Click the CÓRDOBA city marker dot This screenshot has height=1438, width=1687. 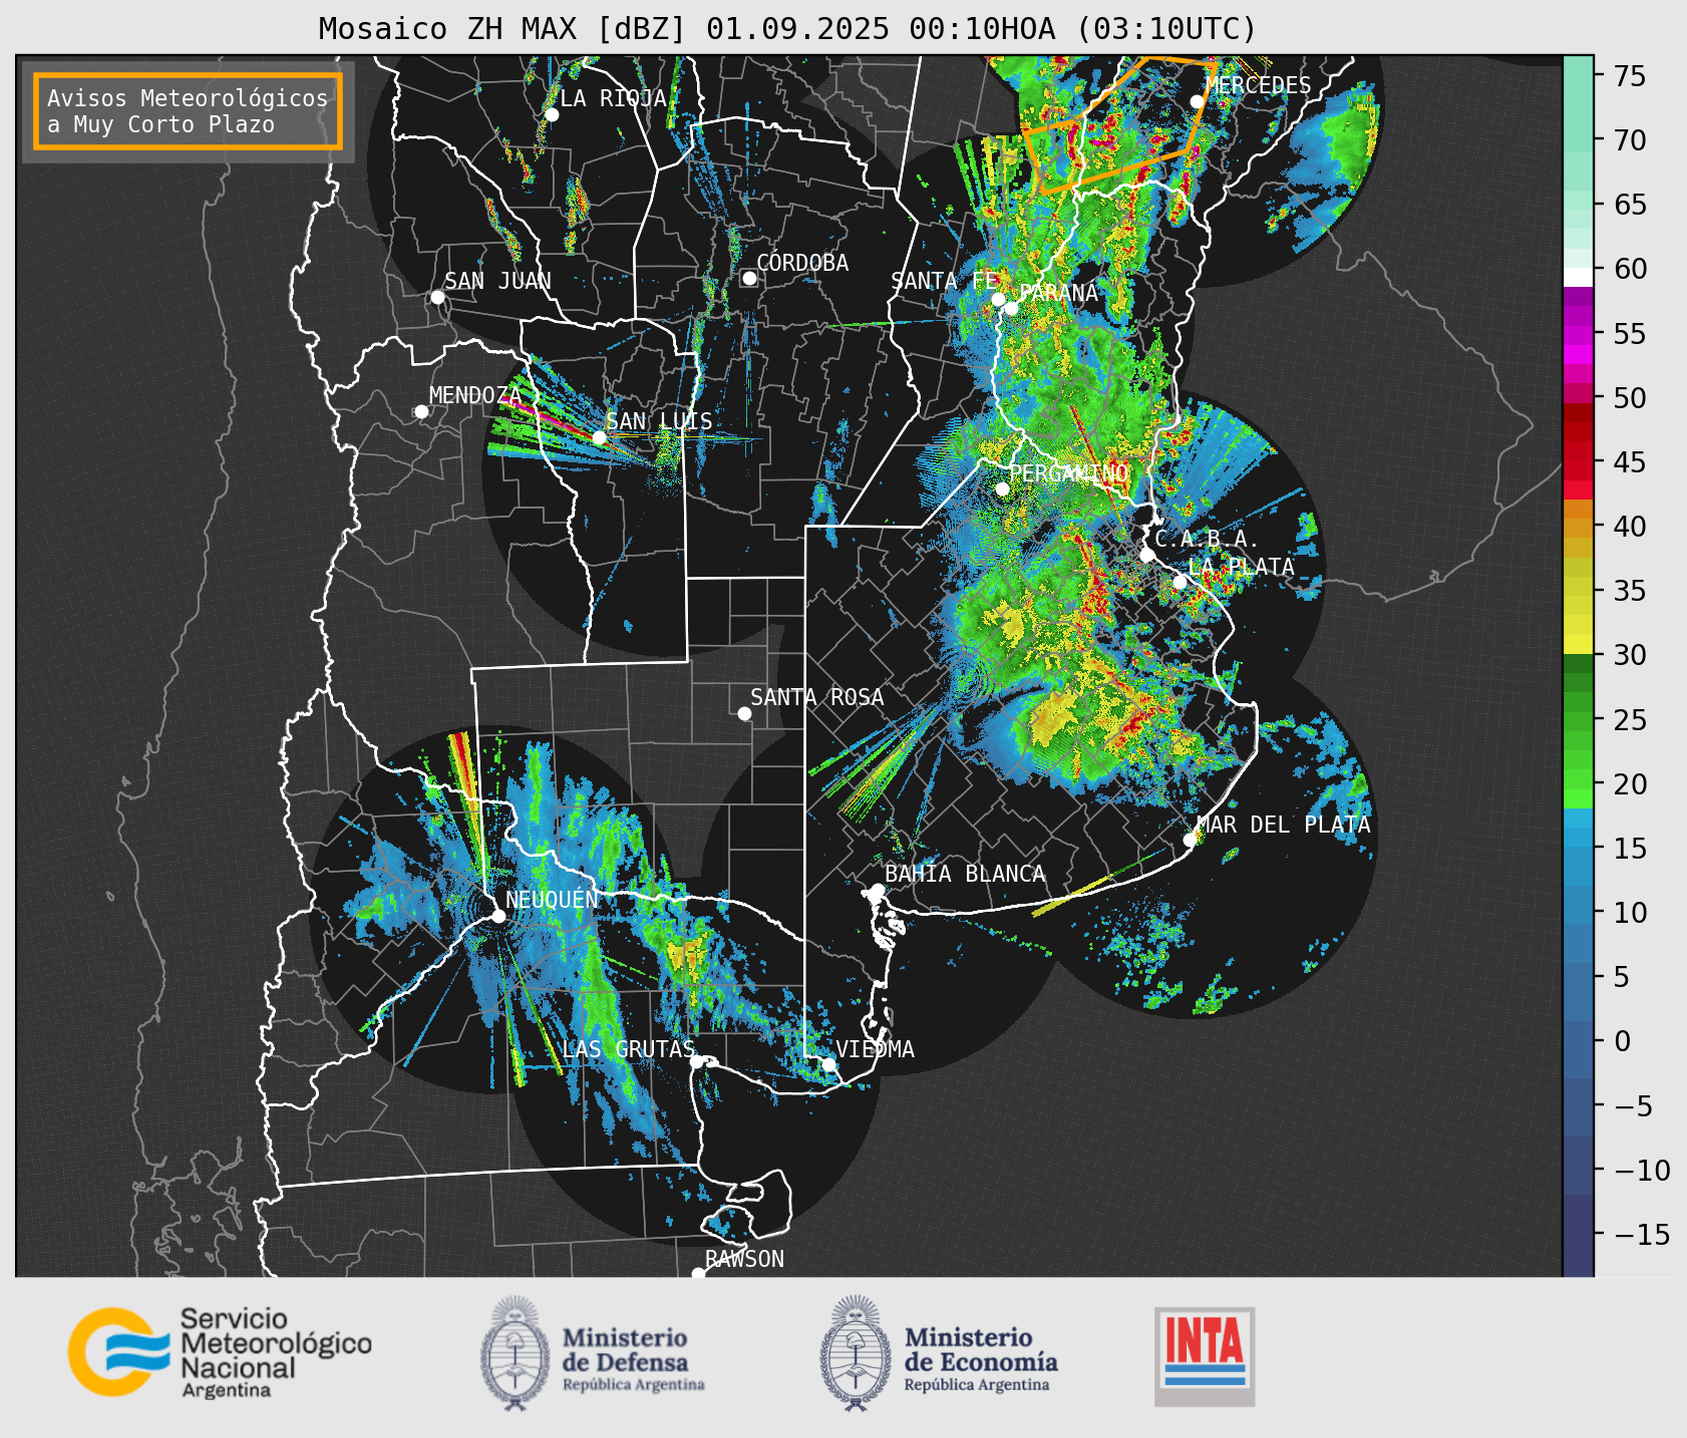749,278
